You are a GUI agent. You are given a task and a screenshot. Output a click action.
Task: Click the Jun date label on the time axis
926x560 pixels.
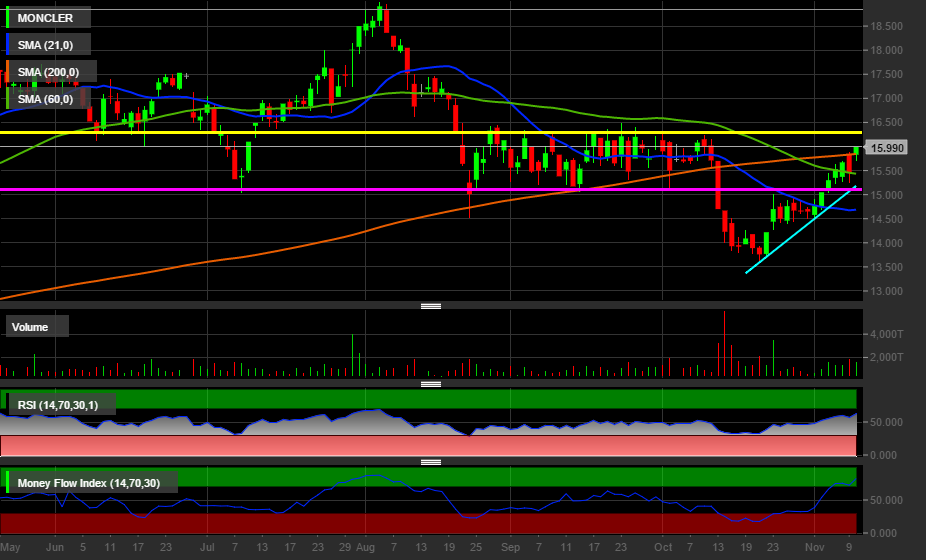(x=55, y=547)
